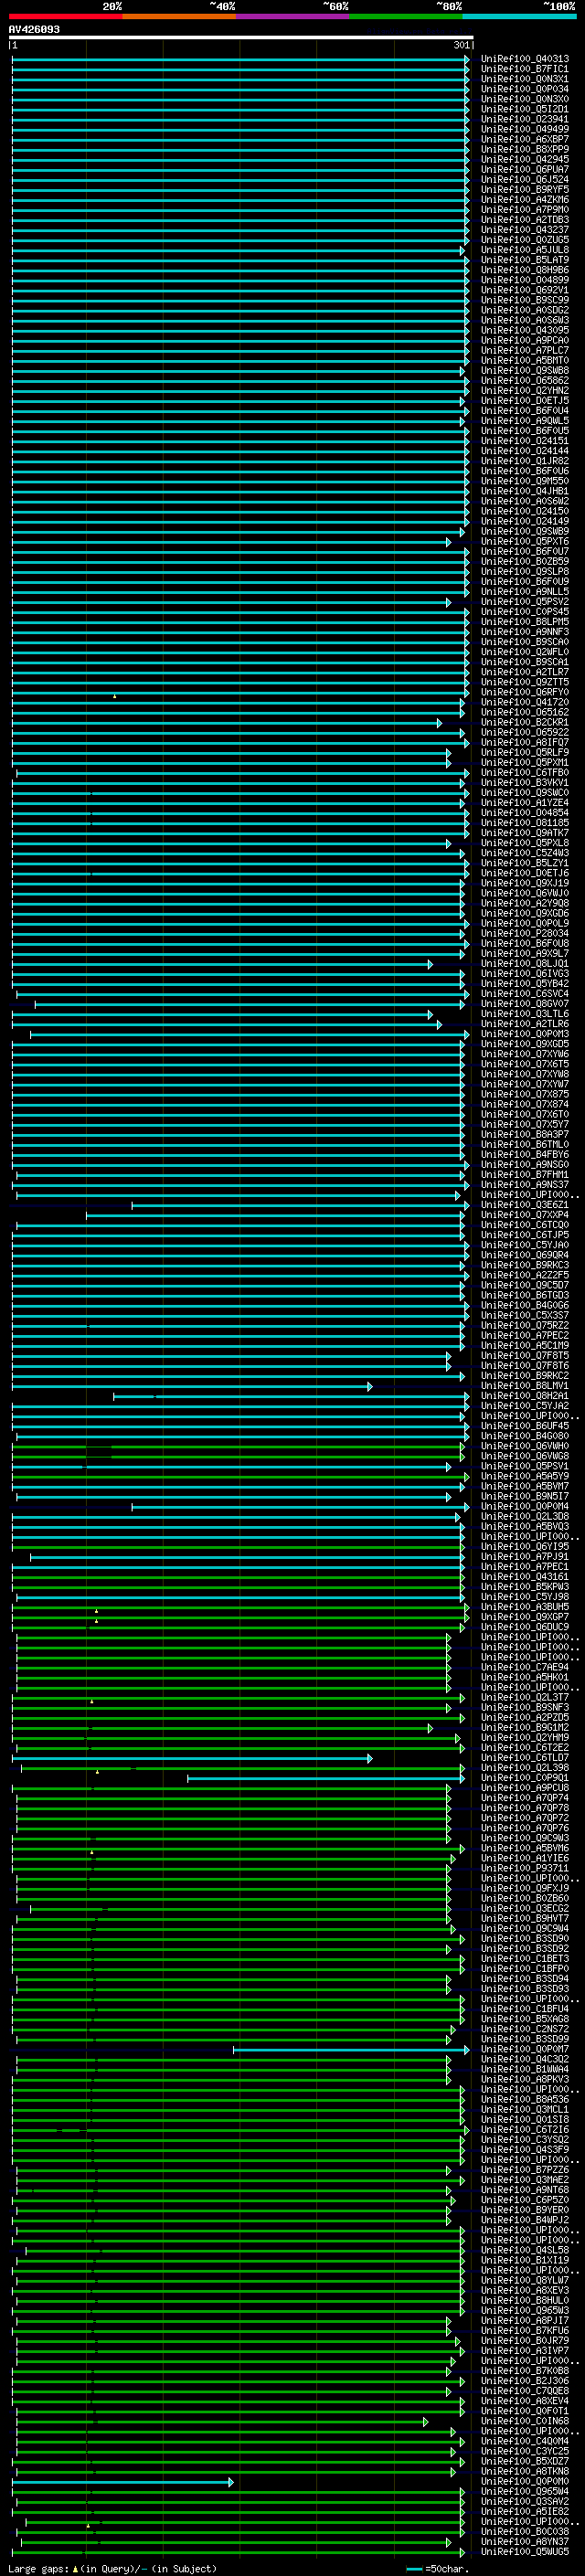Click the ruler end position 301
This screenshot has height=2576, width=585.
tap(461, 45)
